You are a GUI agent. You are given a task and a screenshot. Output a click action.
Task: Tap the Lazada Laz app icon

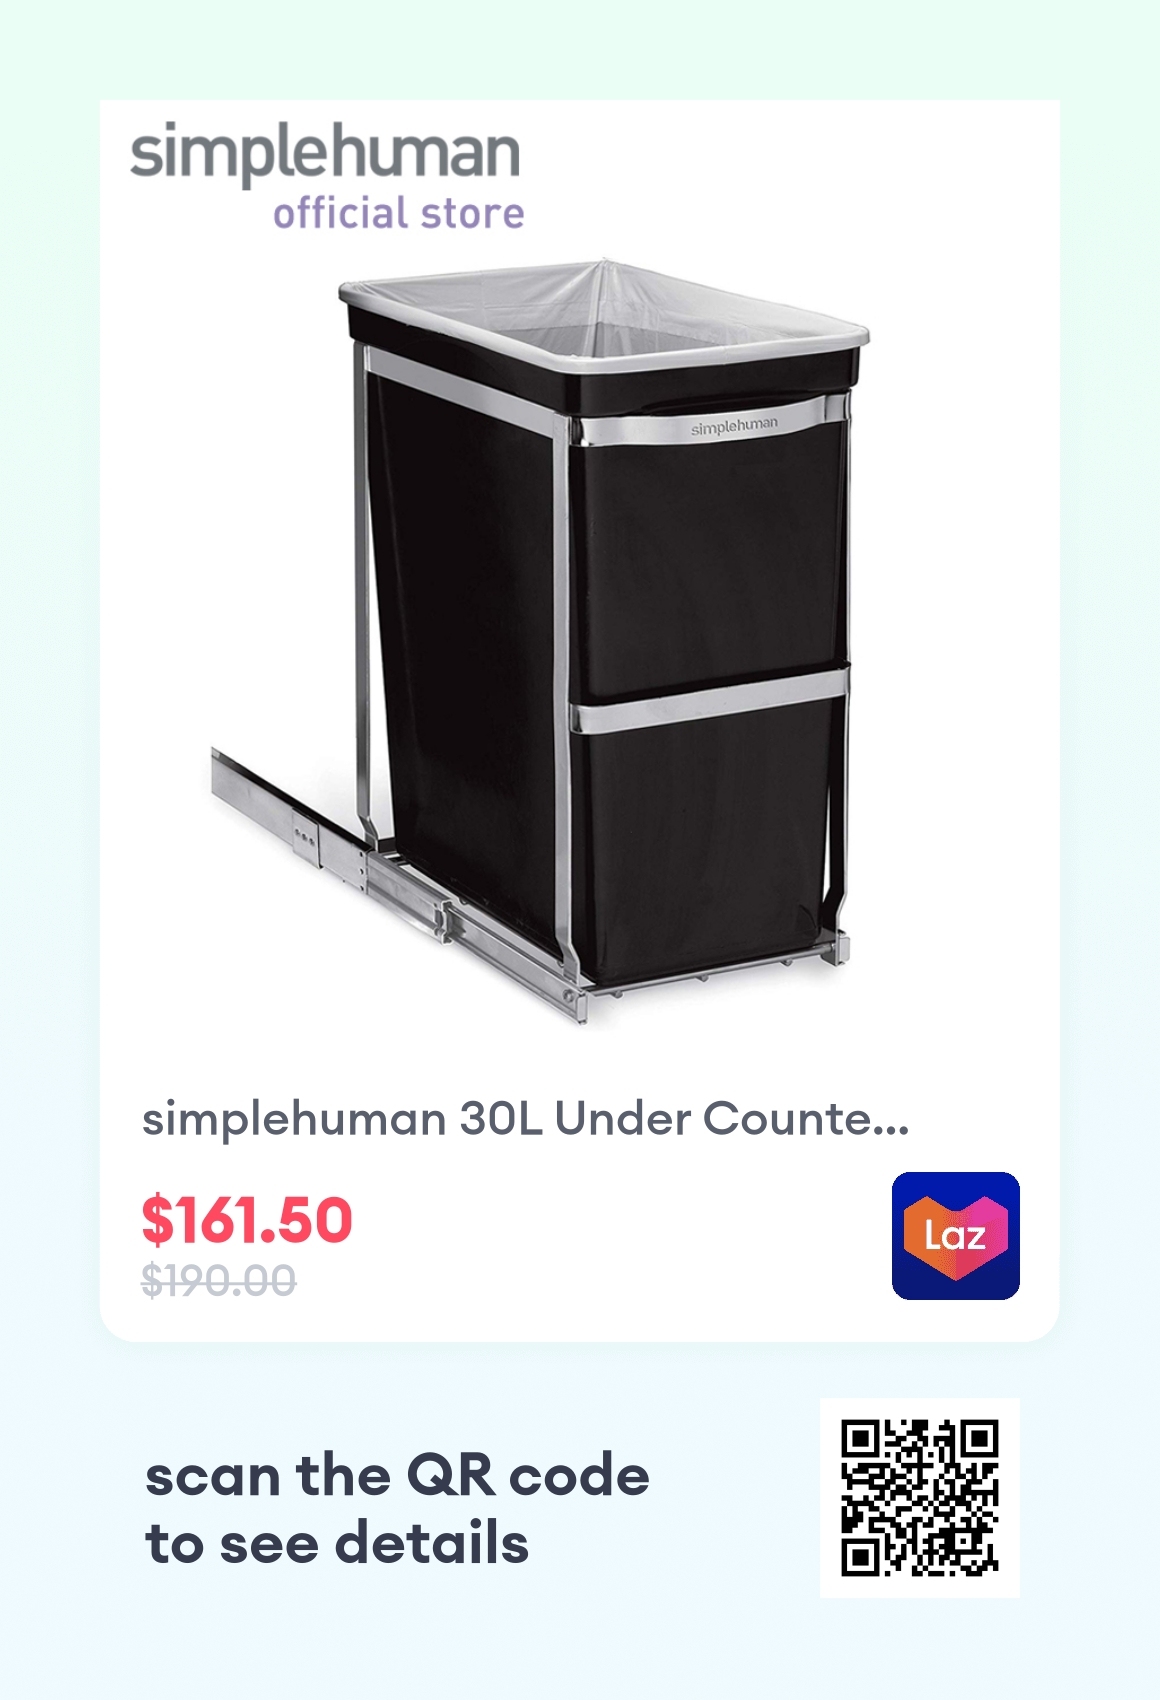tap(955, 1236)
